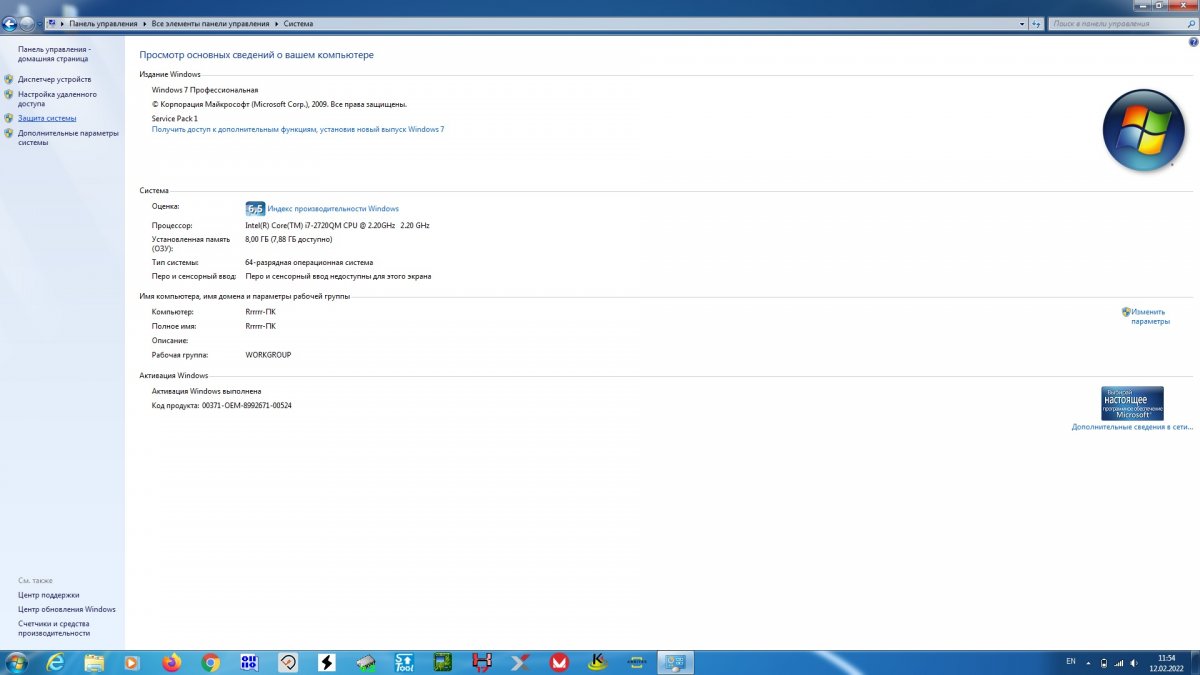Launch Google Chrome from the taskbar

(x=210, y=662)
